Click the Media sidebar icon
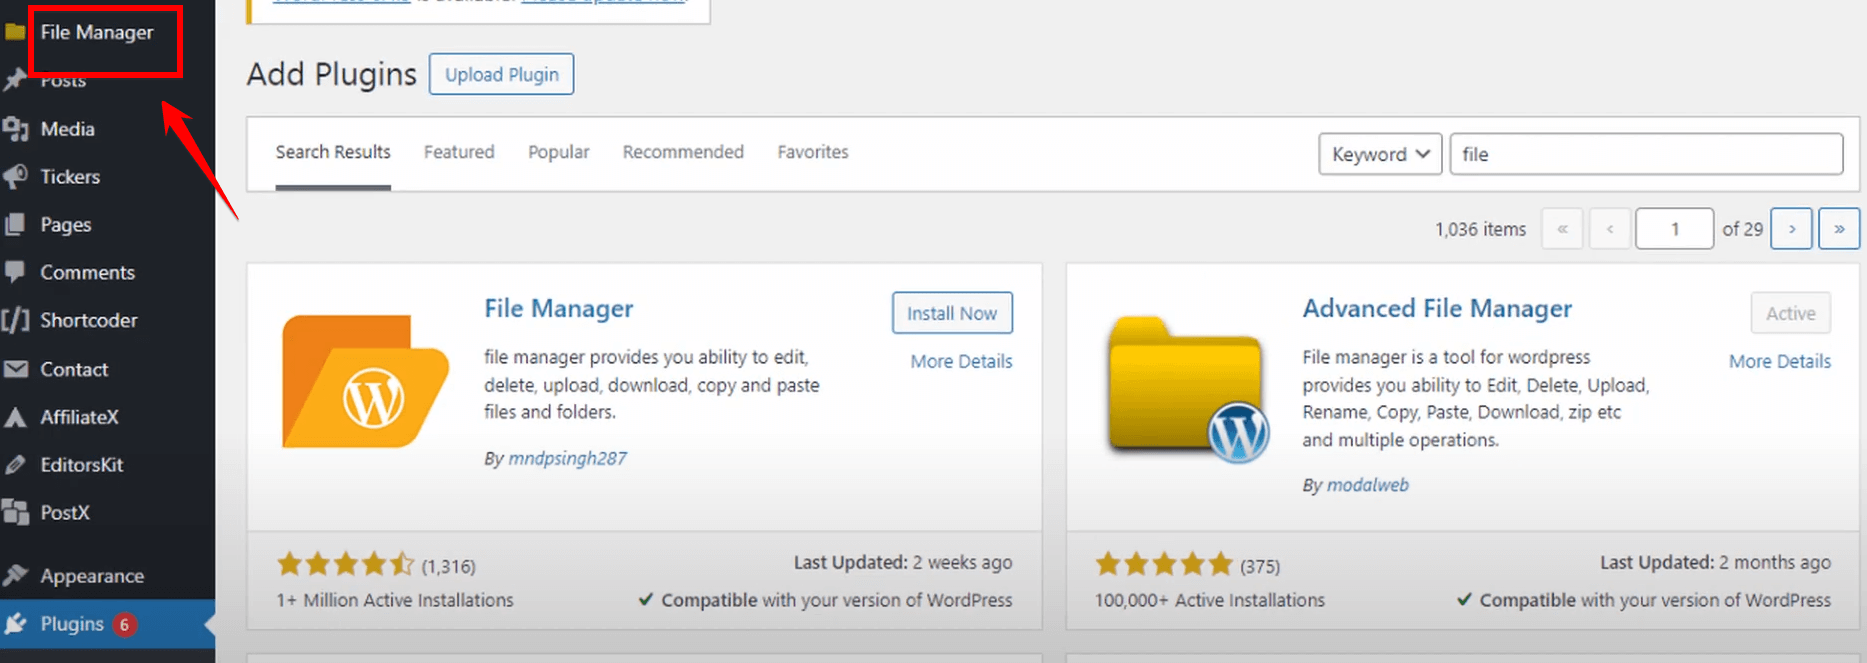Image resolution: width=1867 pixels, height=663 pixels. point(15,129)
